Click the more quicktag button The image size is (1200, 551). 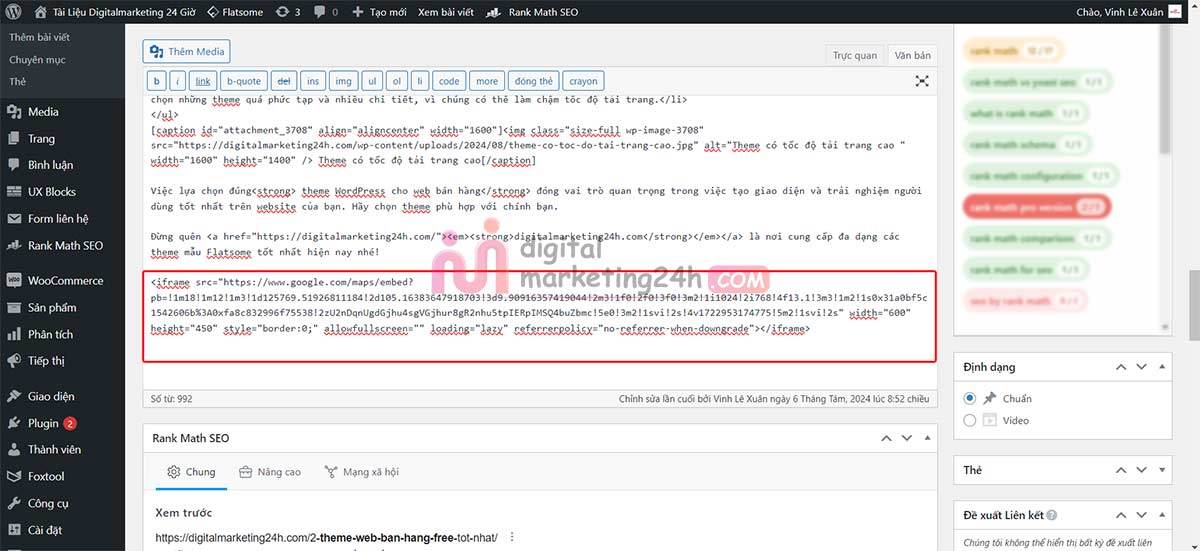(487, 81)
